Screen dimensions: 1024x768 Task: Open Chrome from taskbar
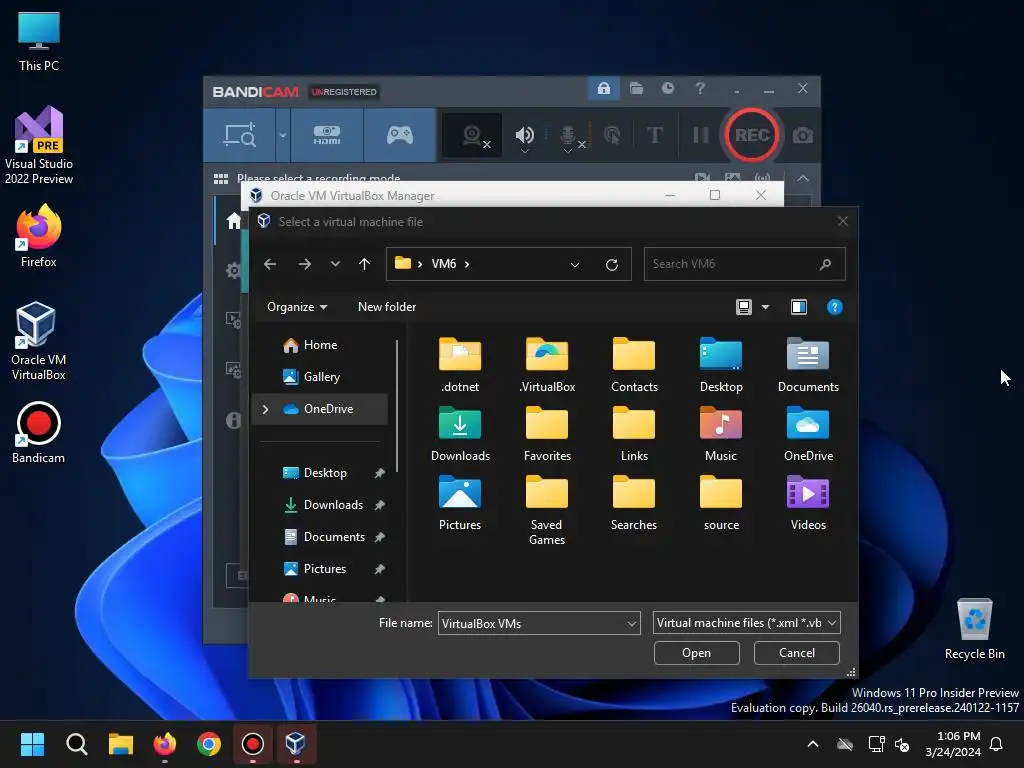pos(209,744)
